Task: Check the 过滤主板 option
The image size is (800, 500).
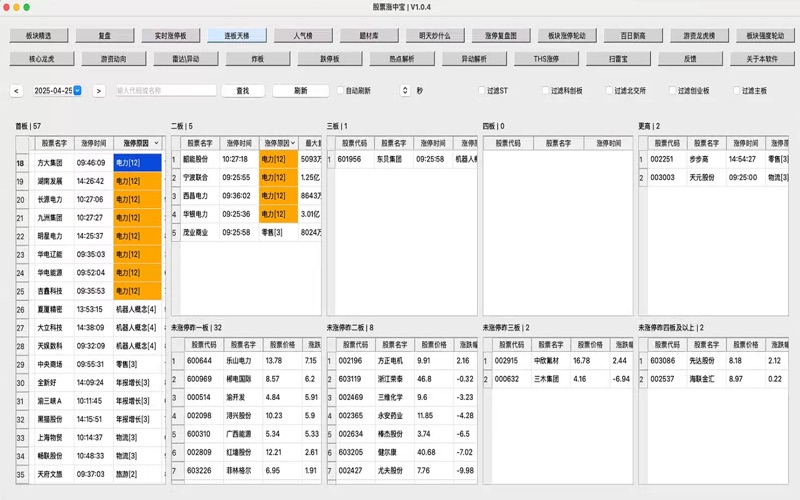Action: pyautogui.click(x=737, y=91)
